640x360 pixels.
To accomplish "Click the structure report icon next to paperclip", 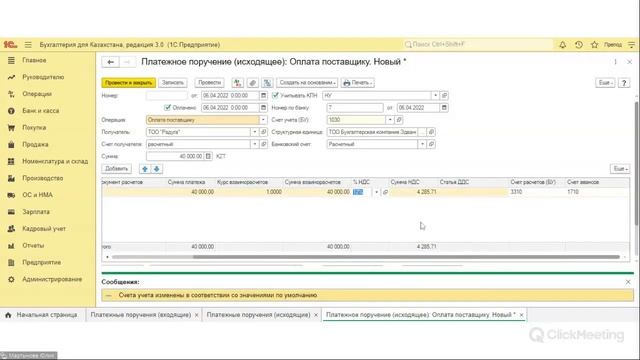I will (267, 82).
